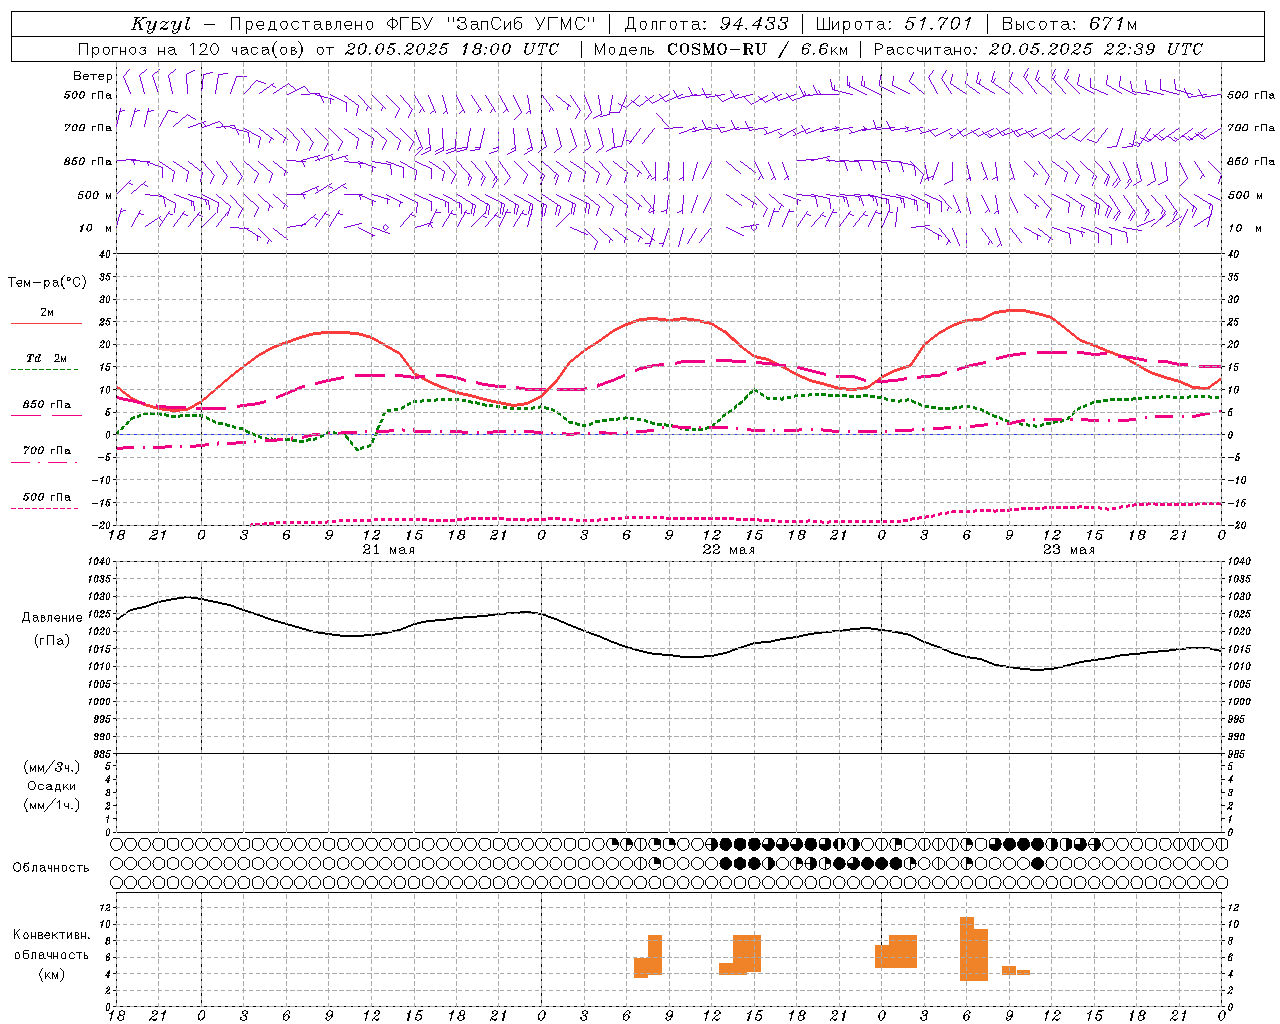The height and width of the screenshot is (1024, 1280).
Task: Click the dashed line sample under "Td 2м"
Action: (44, 370)
